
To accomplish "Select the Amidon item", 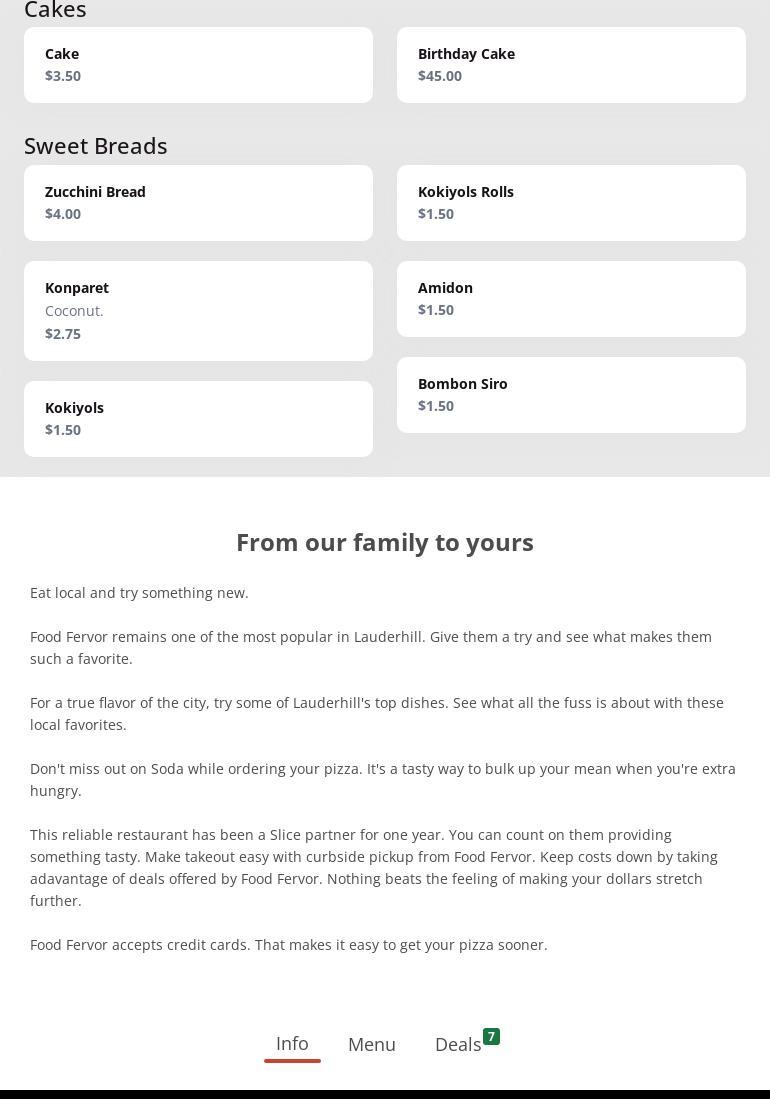I will [571, 299].
